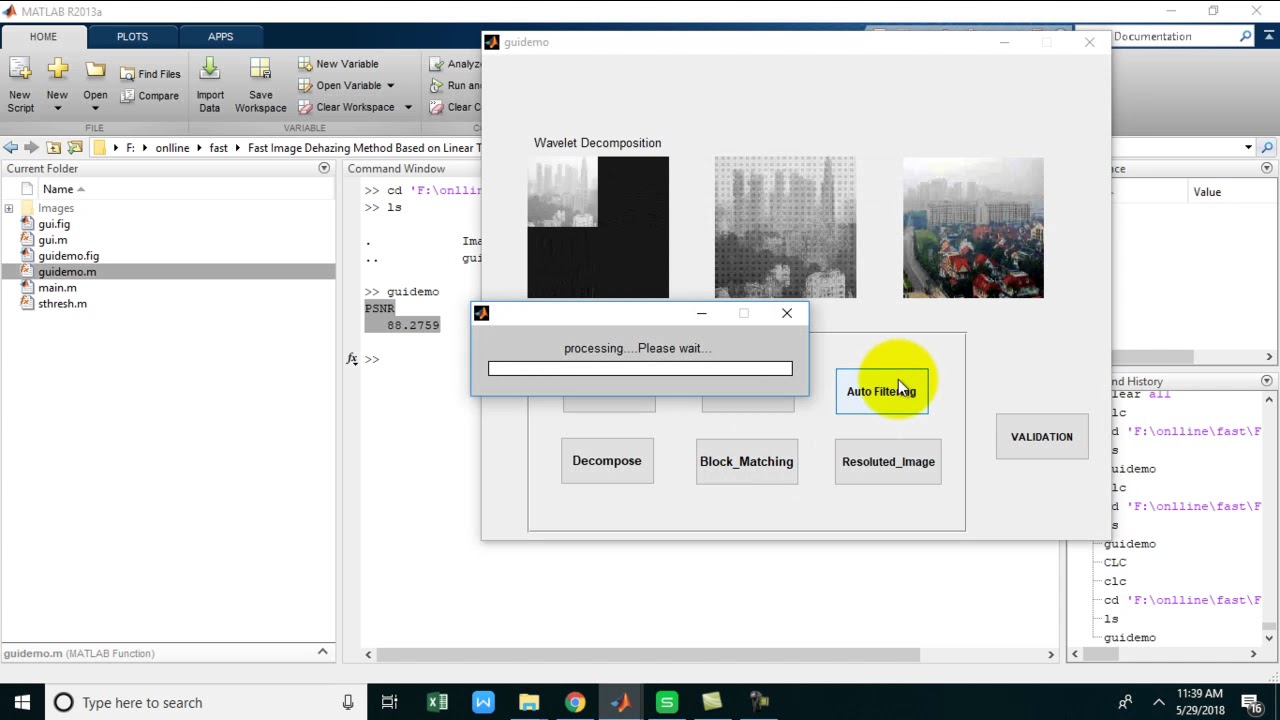
Task: Open the address bar path dropdown
Action: [x=1248, y=147]
